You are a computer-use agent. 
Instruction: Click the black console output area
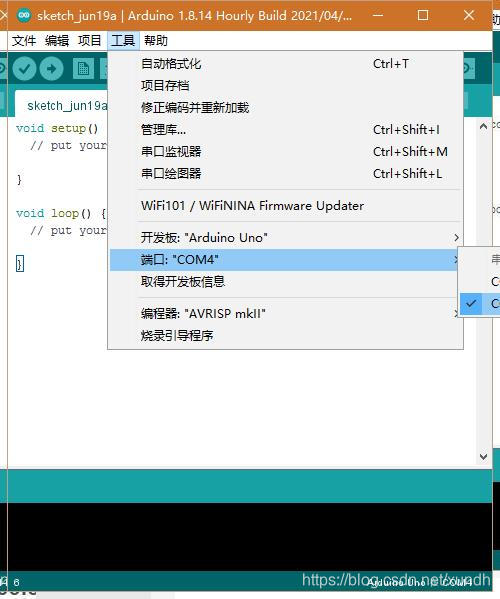pyautogui.click(x=250, y=537)
